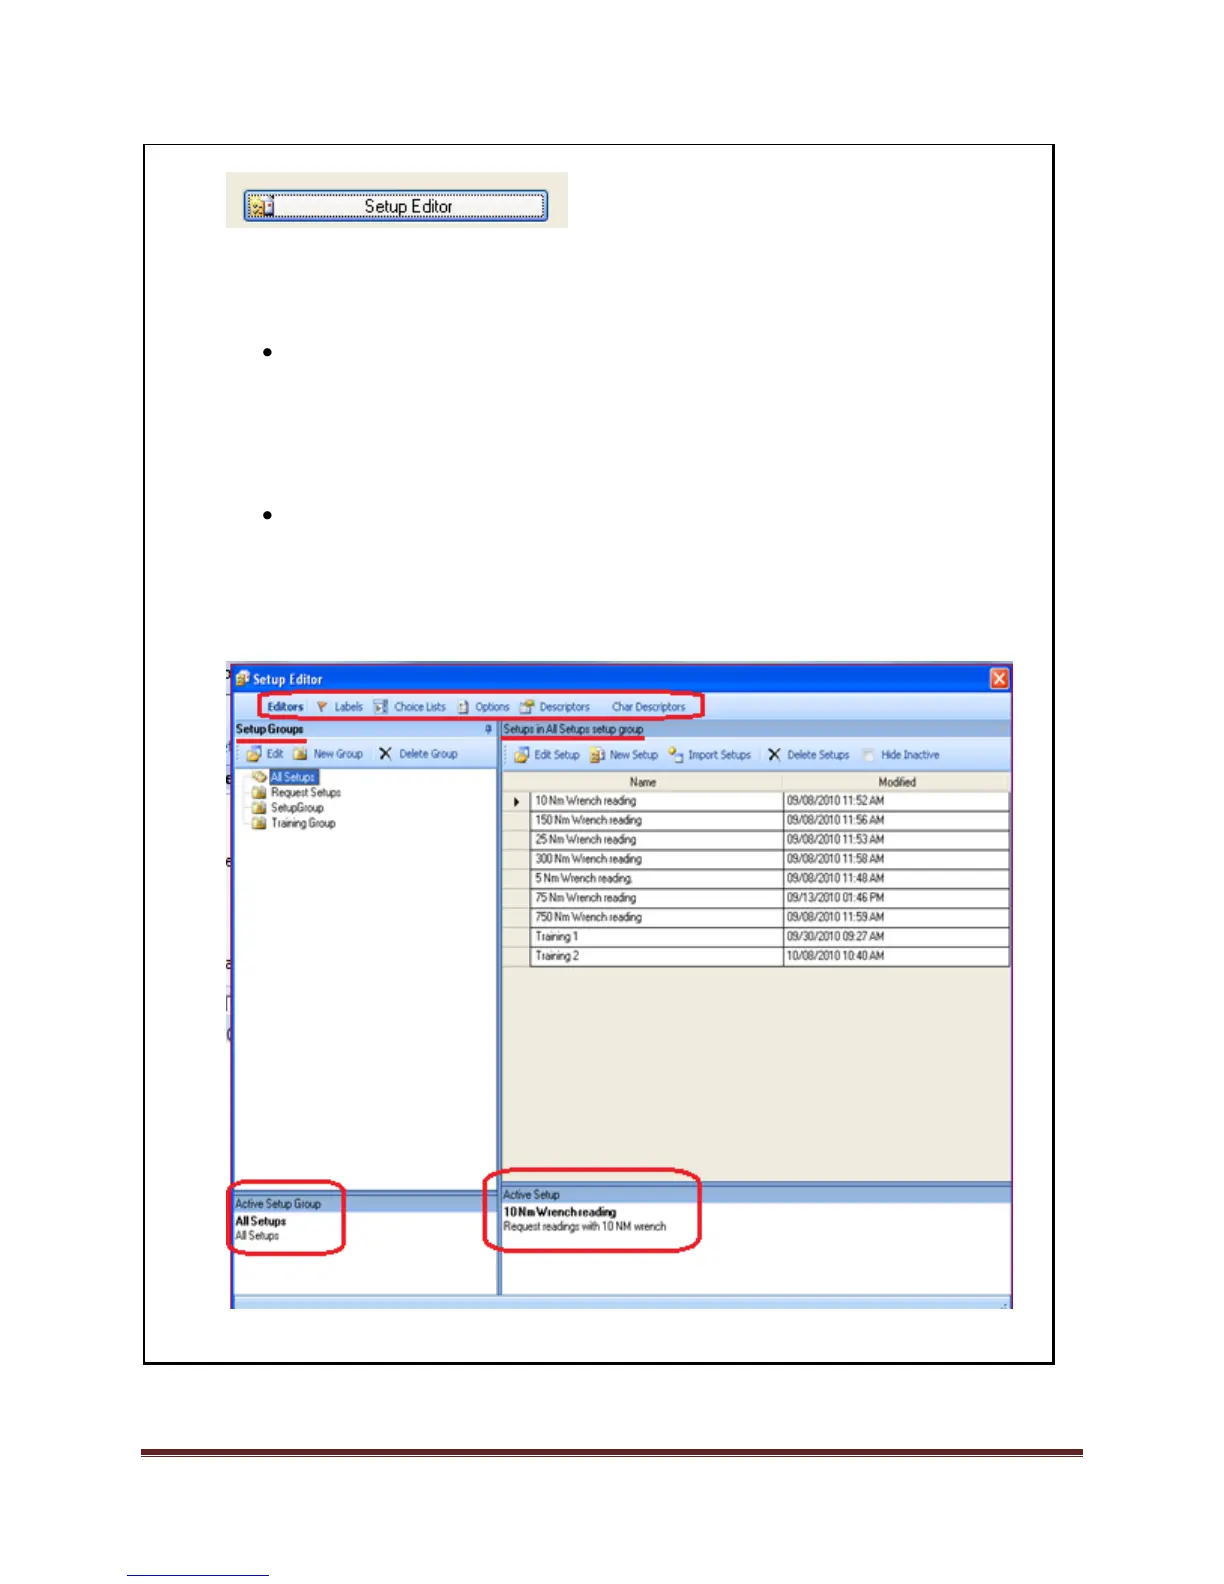1224x1584 pixels.
Task: Click the row selector arrow for 10 Nm row
Action: 517,801
